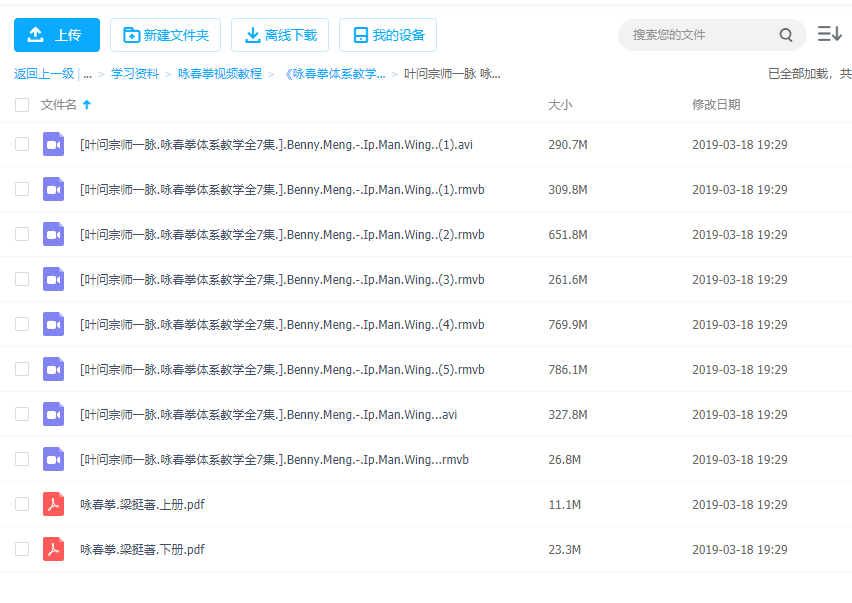This screenshot has width=852, height=603.
Task: Click the video icon of the Wing...avi file
Action: click(53, 414)
